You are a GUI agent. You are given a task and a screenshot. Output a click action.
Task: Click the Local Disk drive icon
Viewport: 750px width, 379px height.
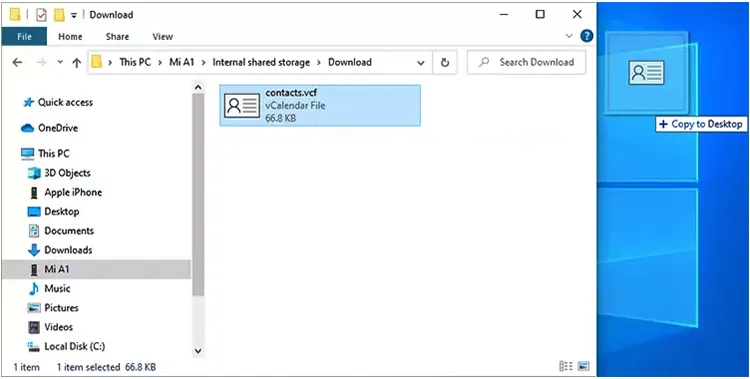click(34, 346)
